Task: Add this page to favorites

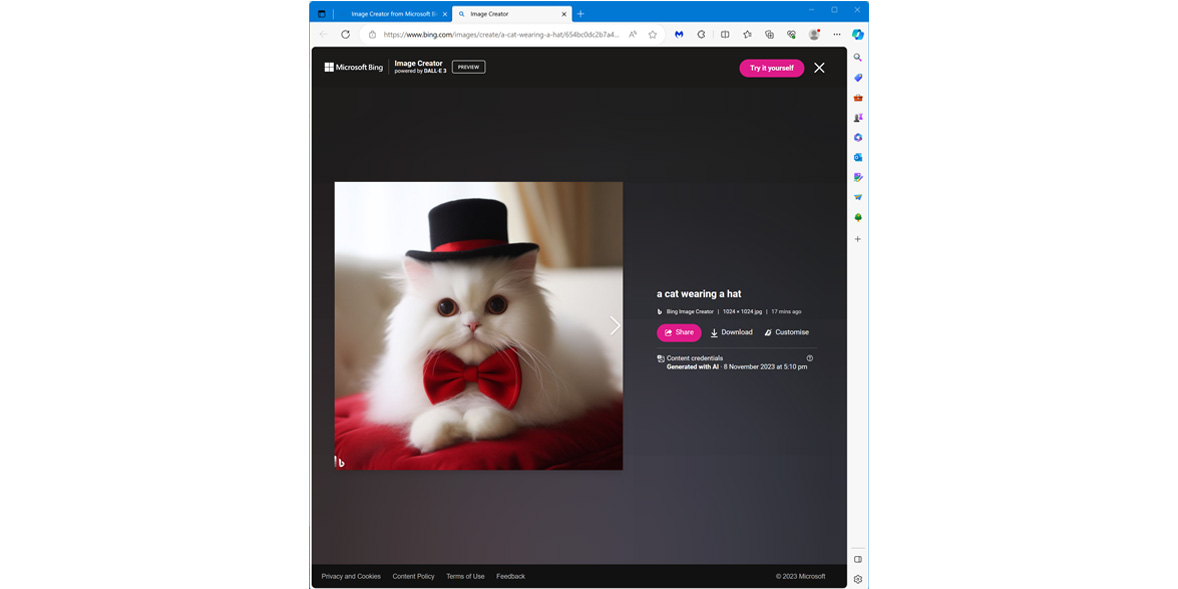Action: coord(652,34)
